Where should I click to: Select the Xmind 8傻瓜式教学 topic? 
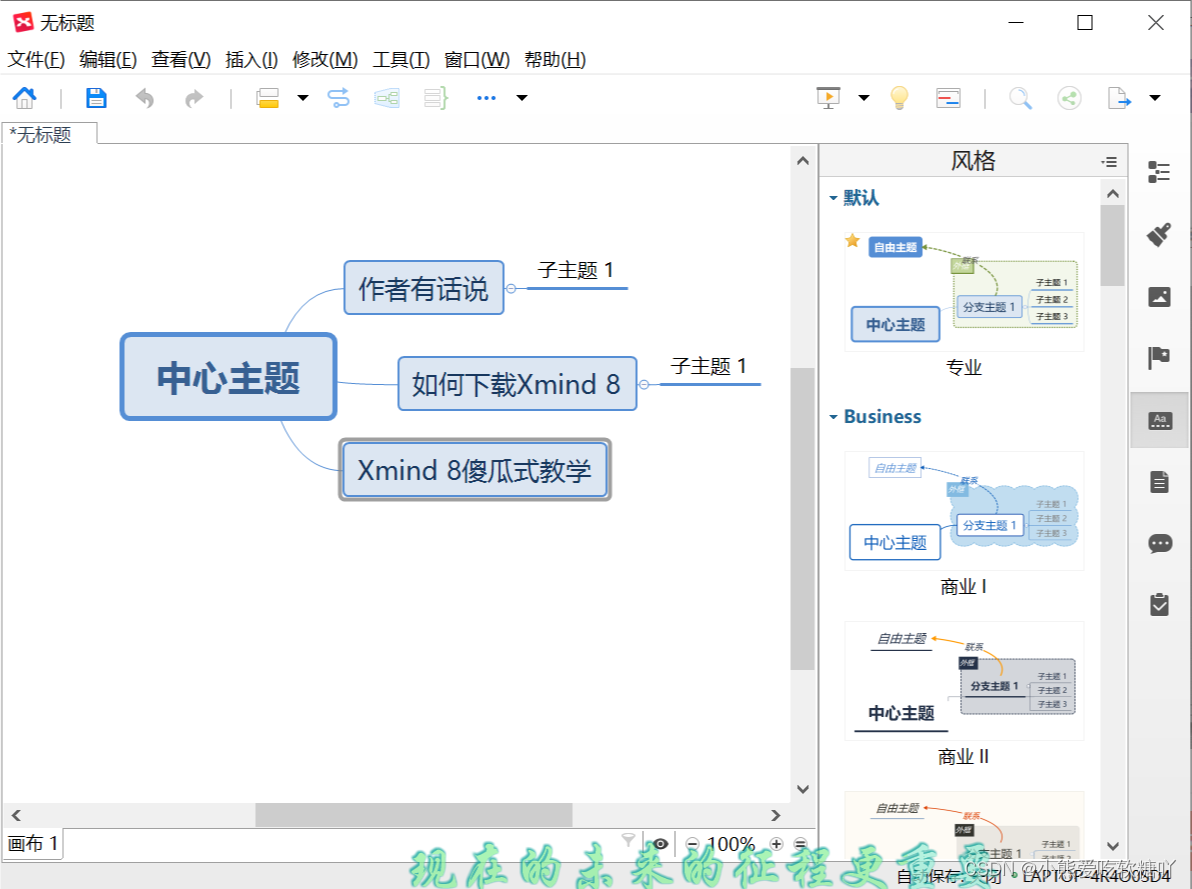(474, 470)
